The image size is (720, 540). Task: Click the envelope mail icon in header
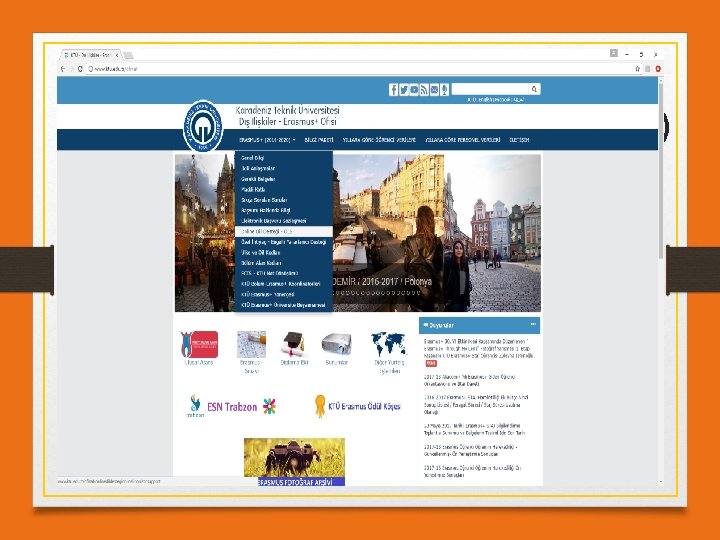(434, 90)
